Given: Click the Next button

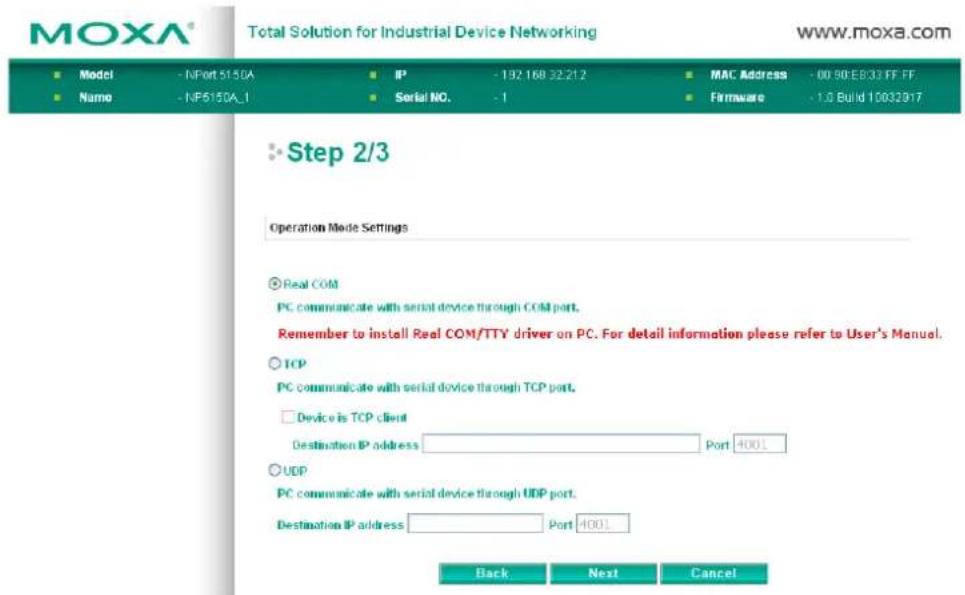Looking at the screenshot, I should pos(603,573).
